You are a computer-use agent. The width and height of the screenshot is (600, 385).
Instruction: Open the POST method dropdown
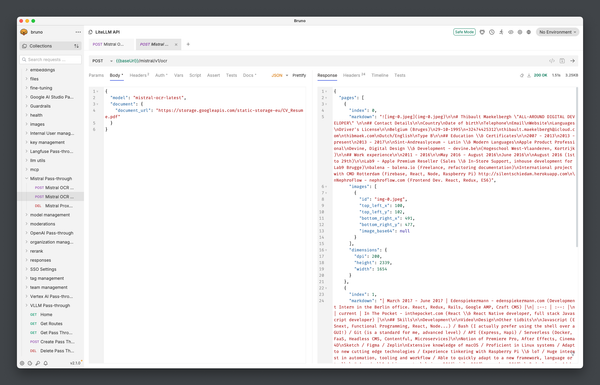point(102,61)
